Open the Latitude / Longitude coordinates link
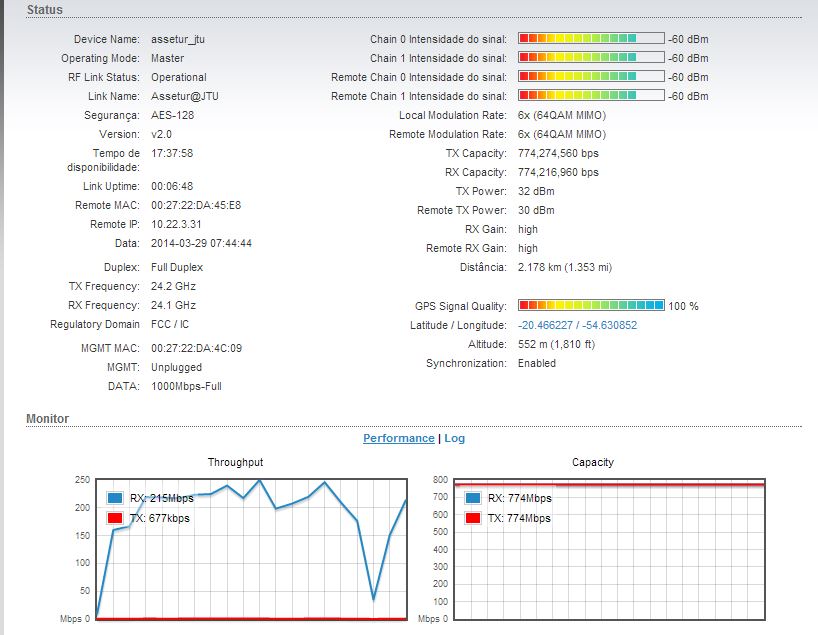The height and width of the screenshot is (635, 818). [578, 325]
